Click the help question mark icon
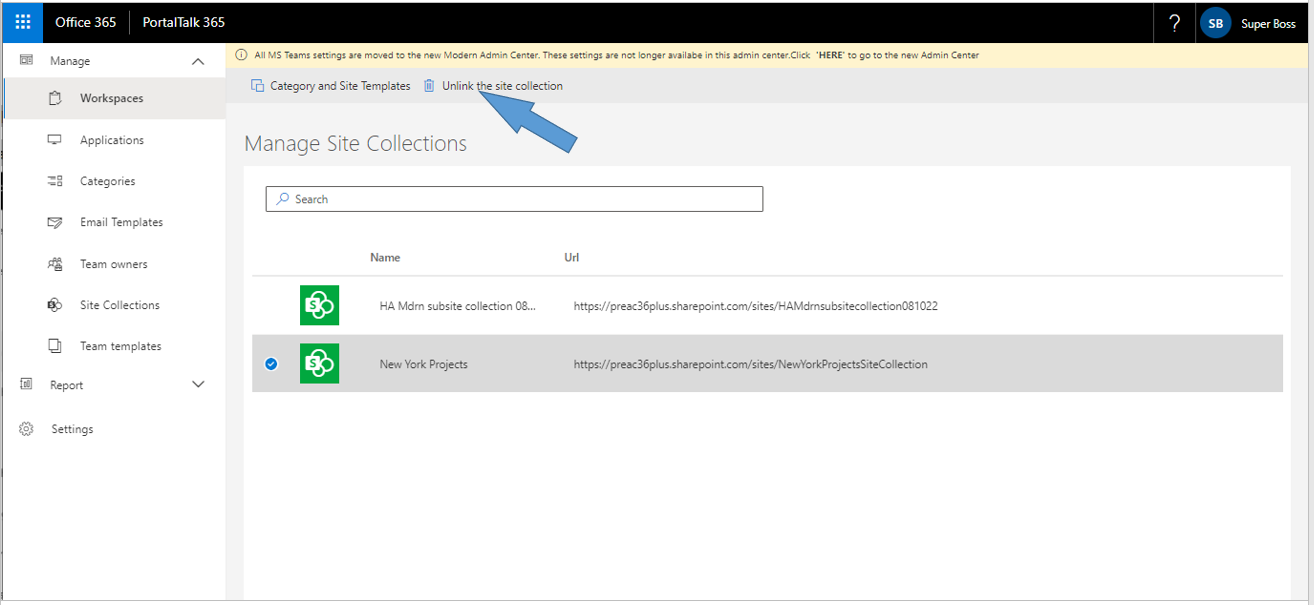 1174,23
